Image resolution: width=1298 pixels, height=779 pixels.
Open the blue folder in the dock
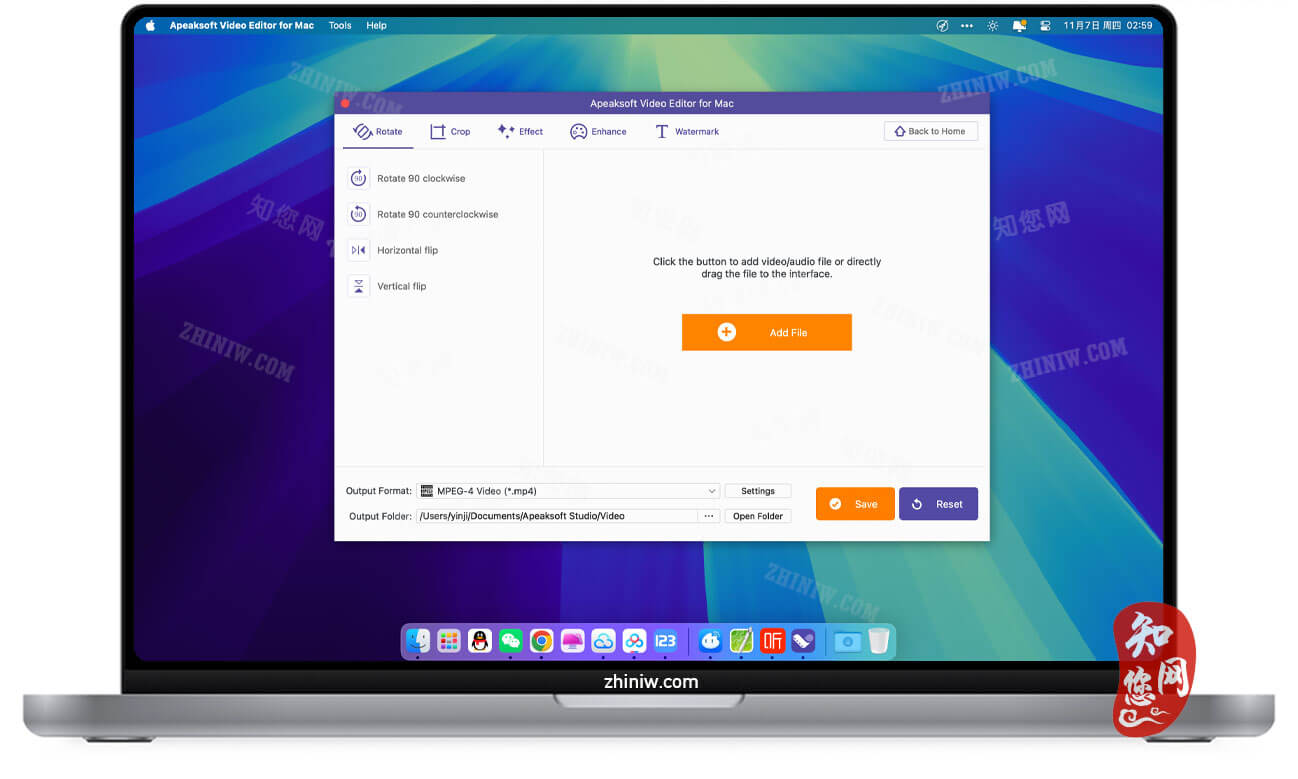pyautogui.click(x=847, y=641)
